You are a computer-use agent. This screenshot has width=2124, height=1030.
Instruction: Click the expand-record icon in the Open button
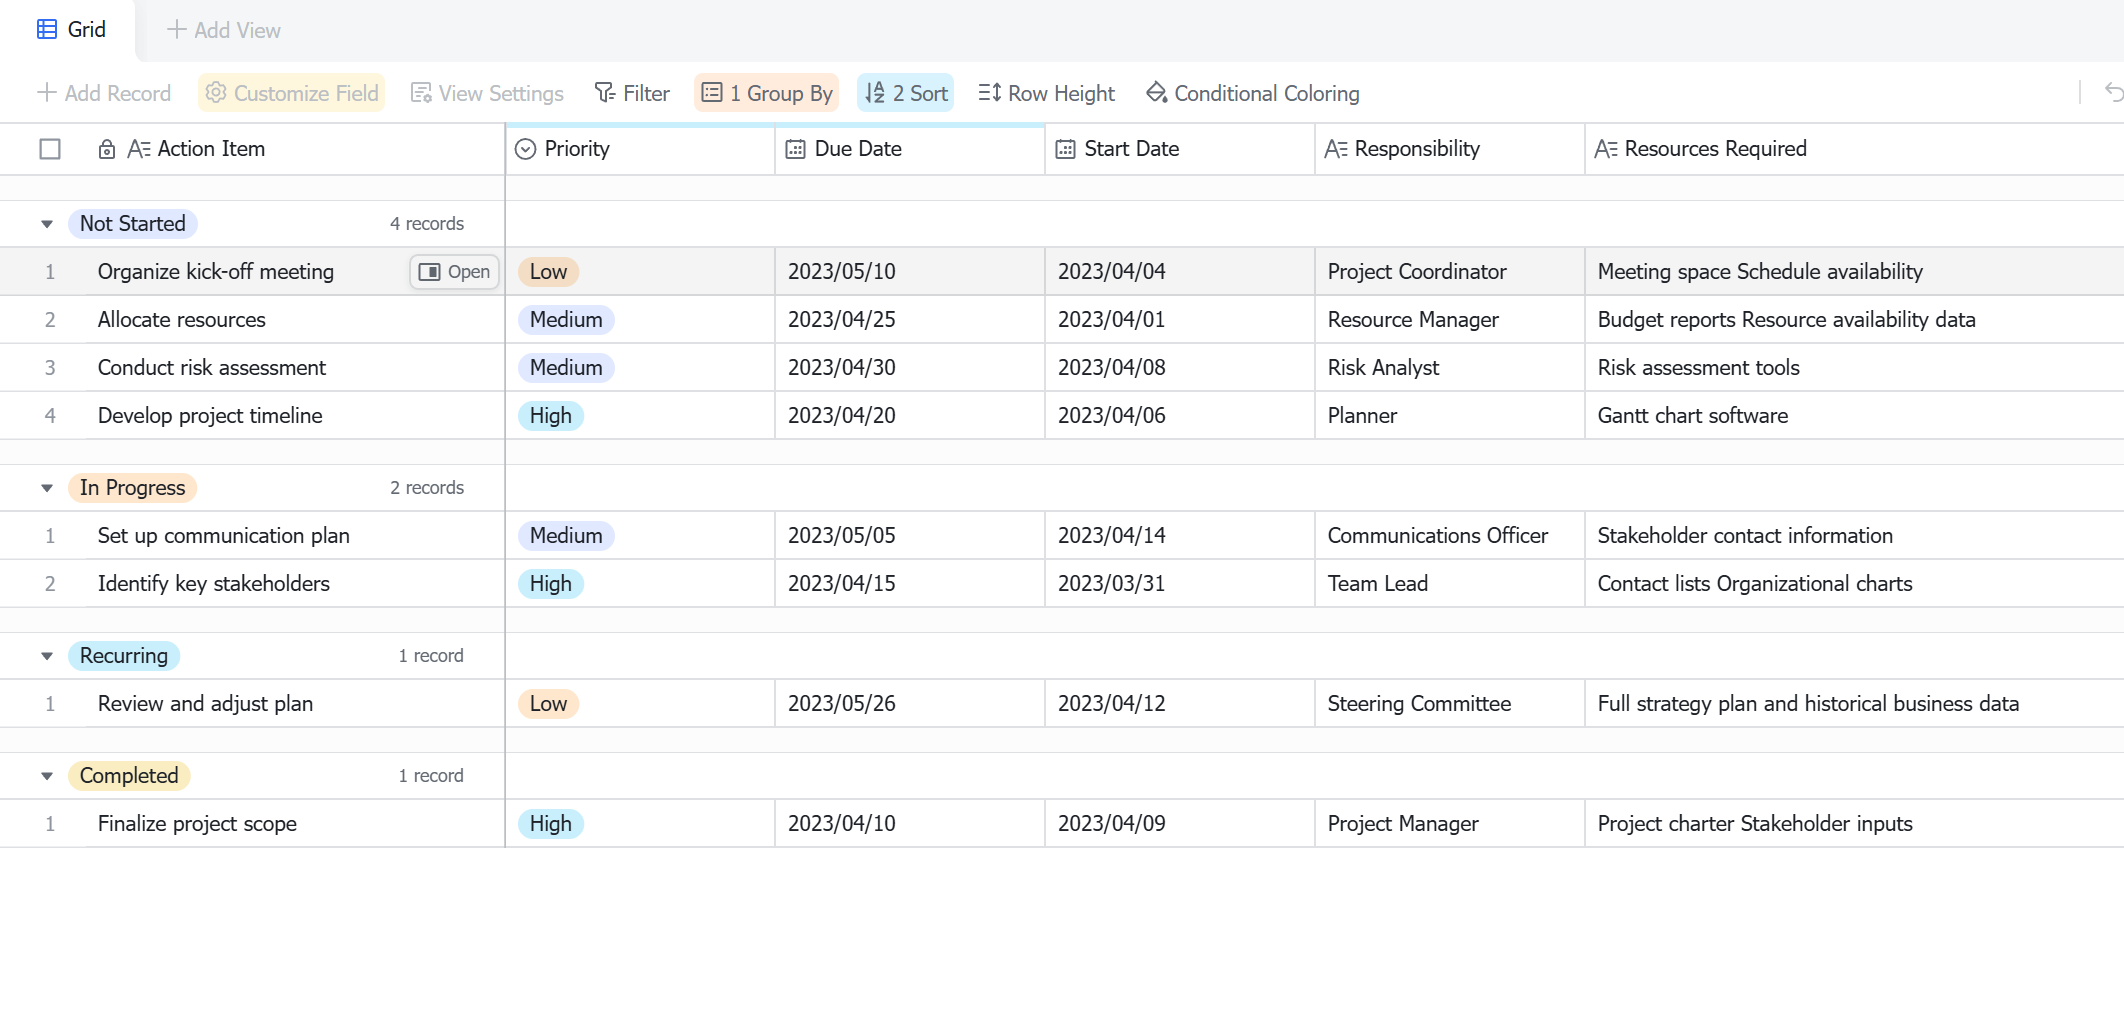(x=429, y=272)
